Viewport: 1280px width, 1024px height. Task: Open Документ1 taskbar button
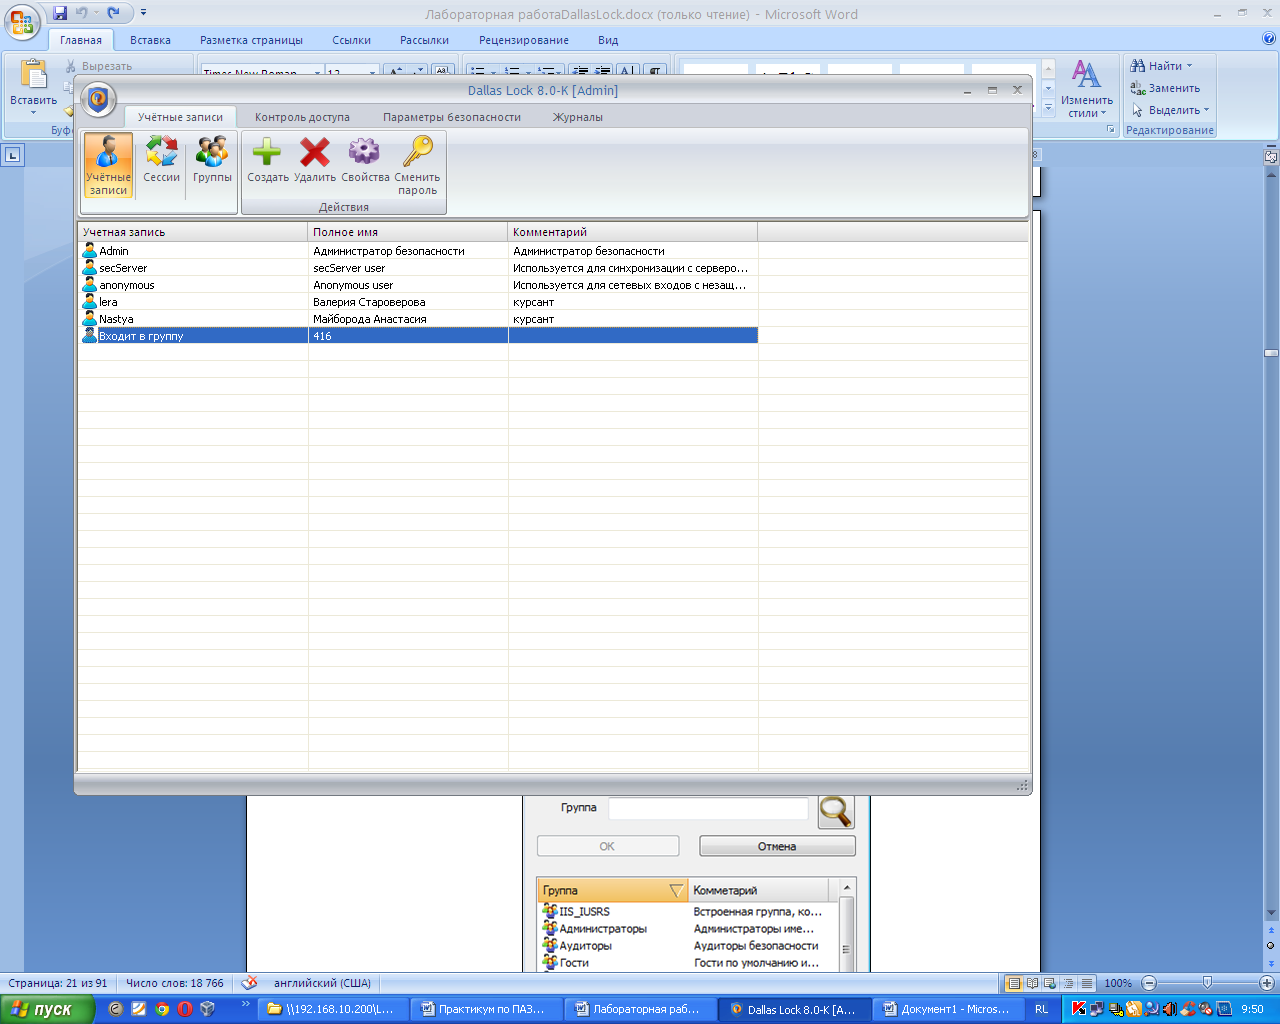click(948, 1009)
